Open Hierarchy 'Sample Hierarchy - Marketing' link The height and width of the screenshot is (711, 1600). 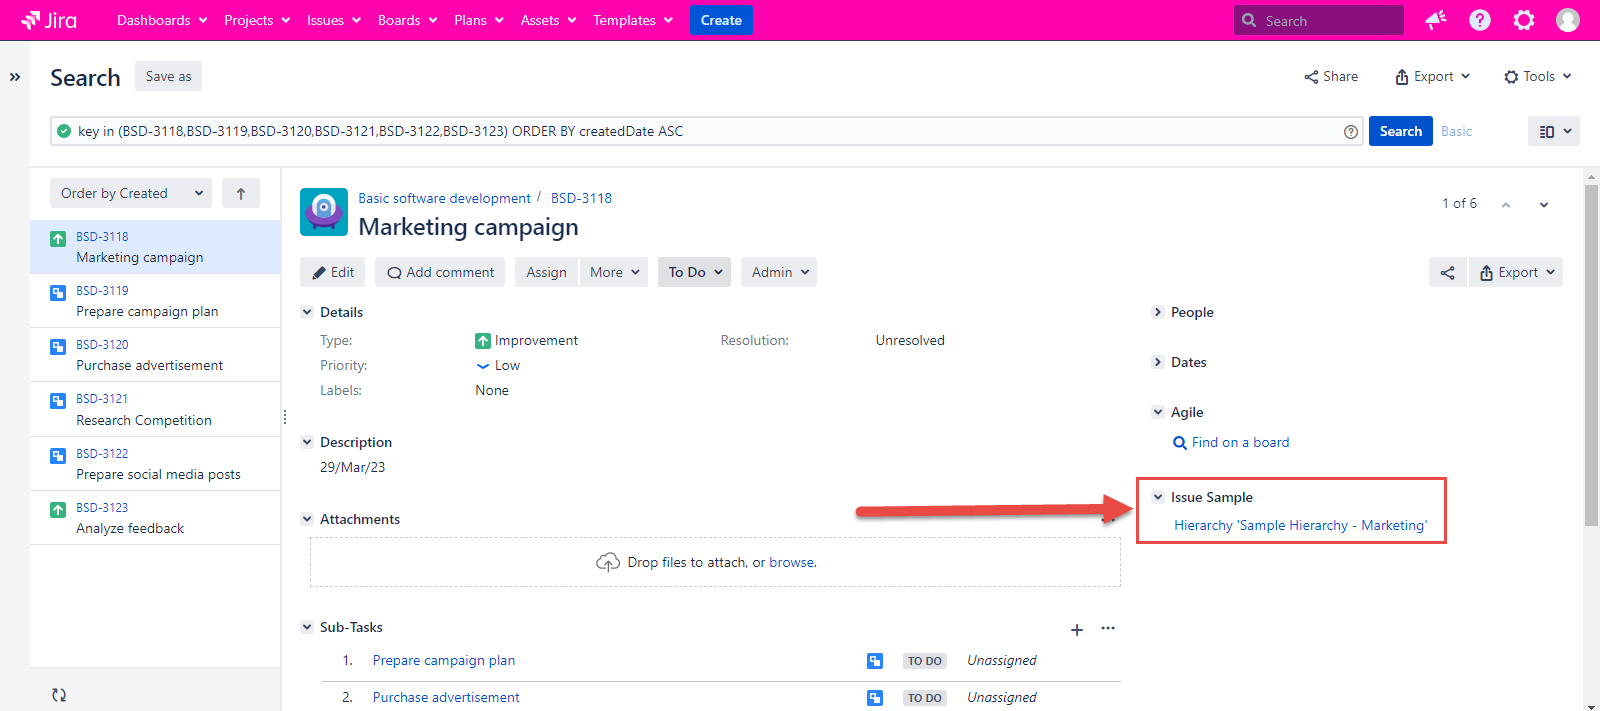1300,525
